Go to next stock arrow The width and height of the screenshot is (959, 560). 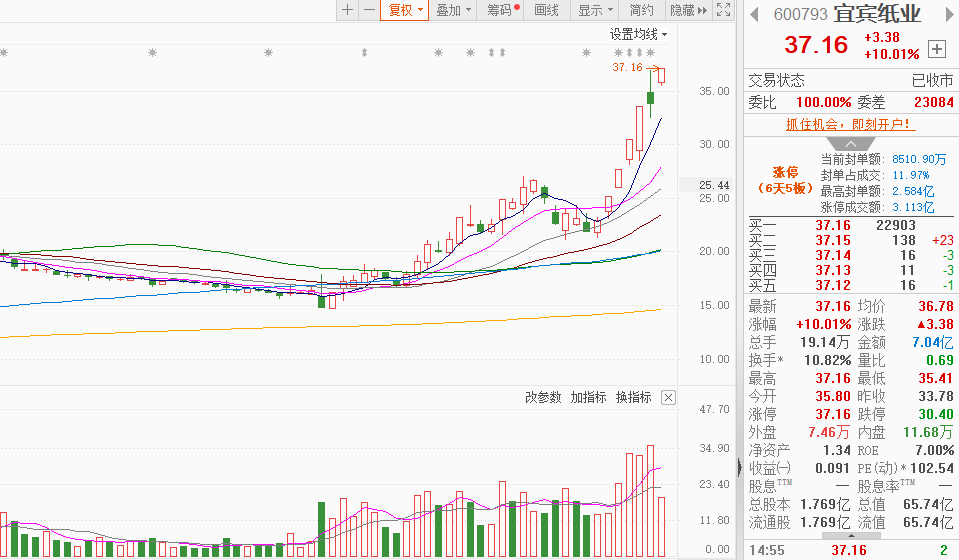(x=950, y=14)
